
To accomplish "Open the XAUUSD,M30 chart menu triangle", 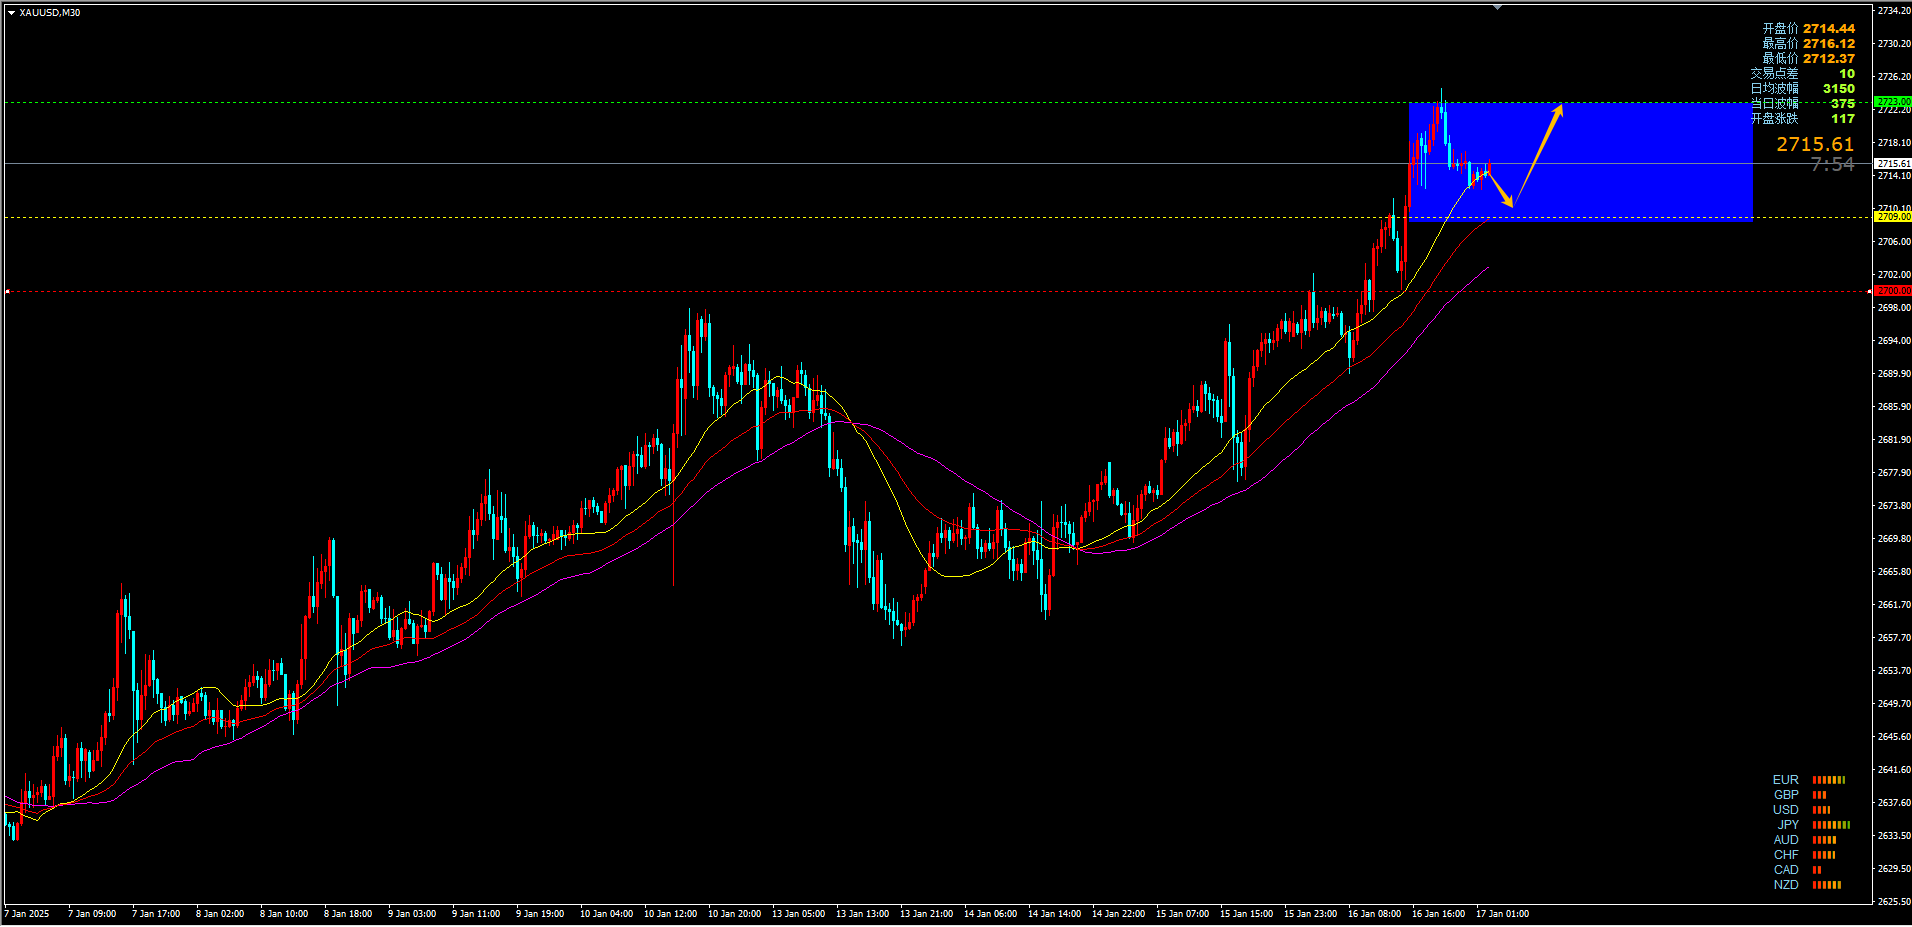I will point(11,13).
